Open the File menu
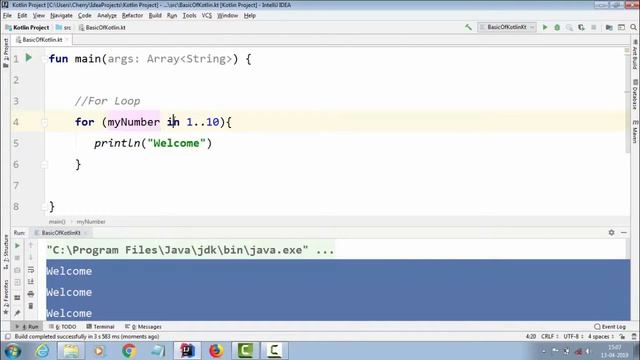Screen dimensions: 640x360 pyautogui.click(x=7, y=16)
